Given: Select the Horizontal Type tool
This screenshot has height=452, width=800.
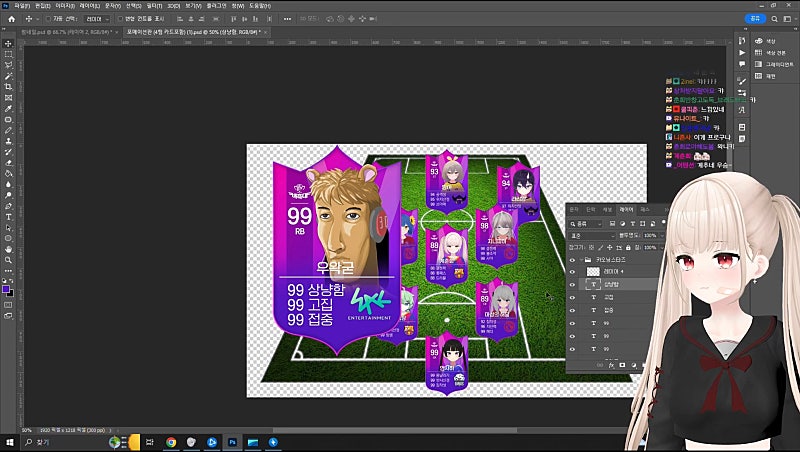Looking at the screenshot, I should pos(8,216).
